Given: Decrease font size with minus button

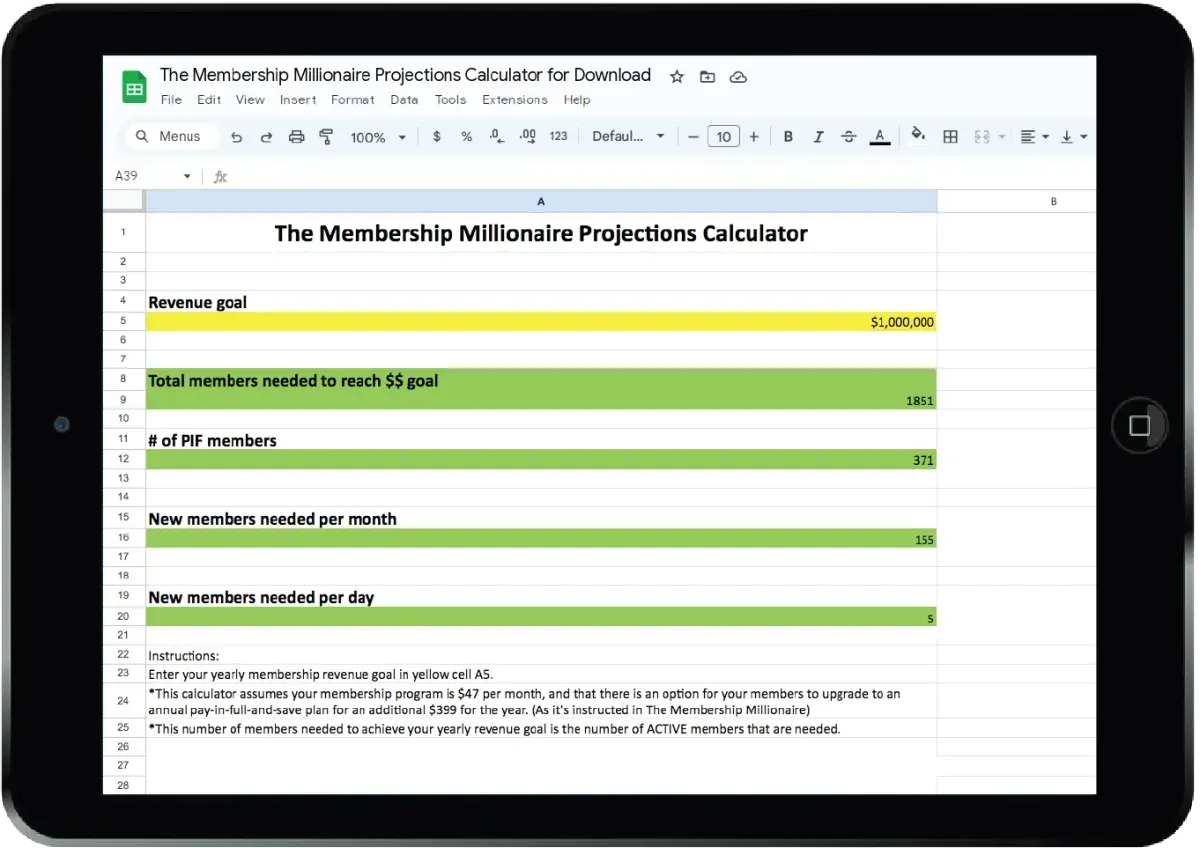Looking at the screenshot, I should 693,137.
